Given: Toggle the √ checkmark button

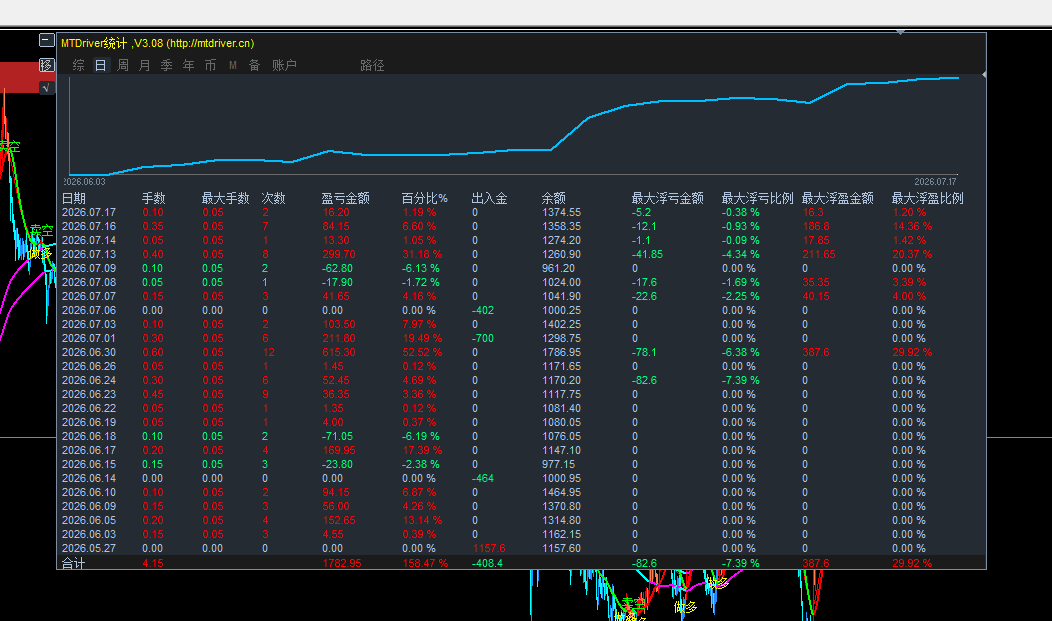Looking at the screenshot, I should (46, 88).
